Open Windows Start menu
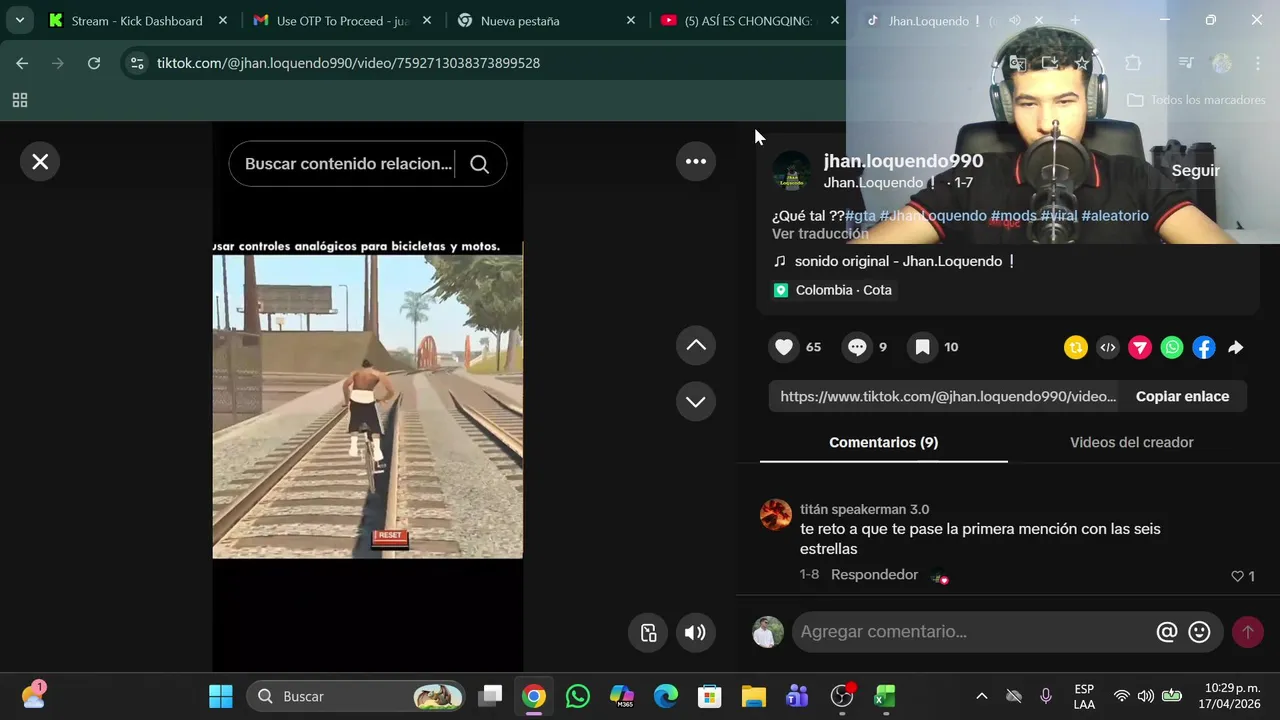Viewport: 1280px width, 720px height. 221,696
